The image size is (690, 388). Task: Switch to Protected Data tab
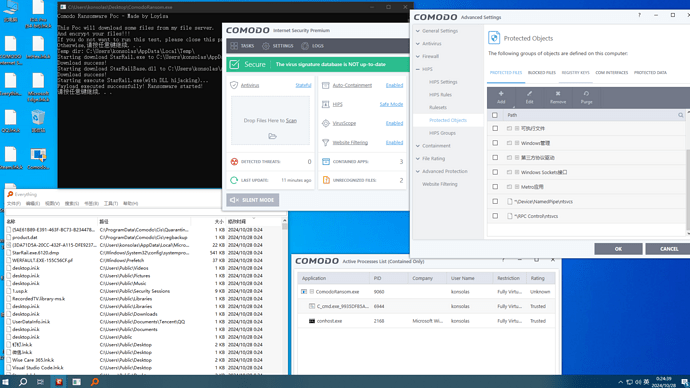click(x=650, y=73)
